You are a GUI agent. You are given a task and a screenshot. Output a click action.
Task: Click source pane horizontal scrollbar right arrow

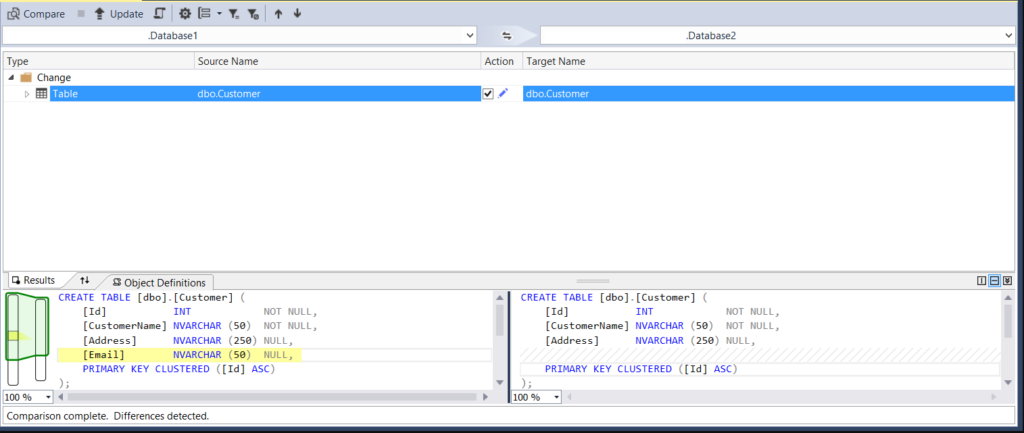point(485,397)
